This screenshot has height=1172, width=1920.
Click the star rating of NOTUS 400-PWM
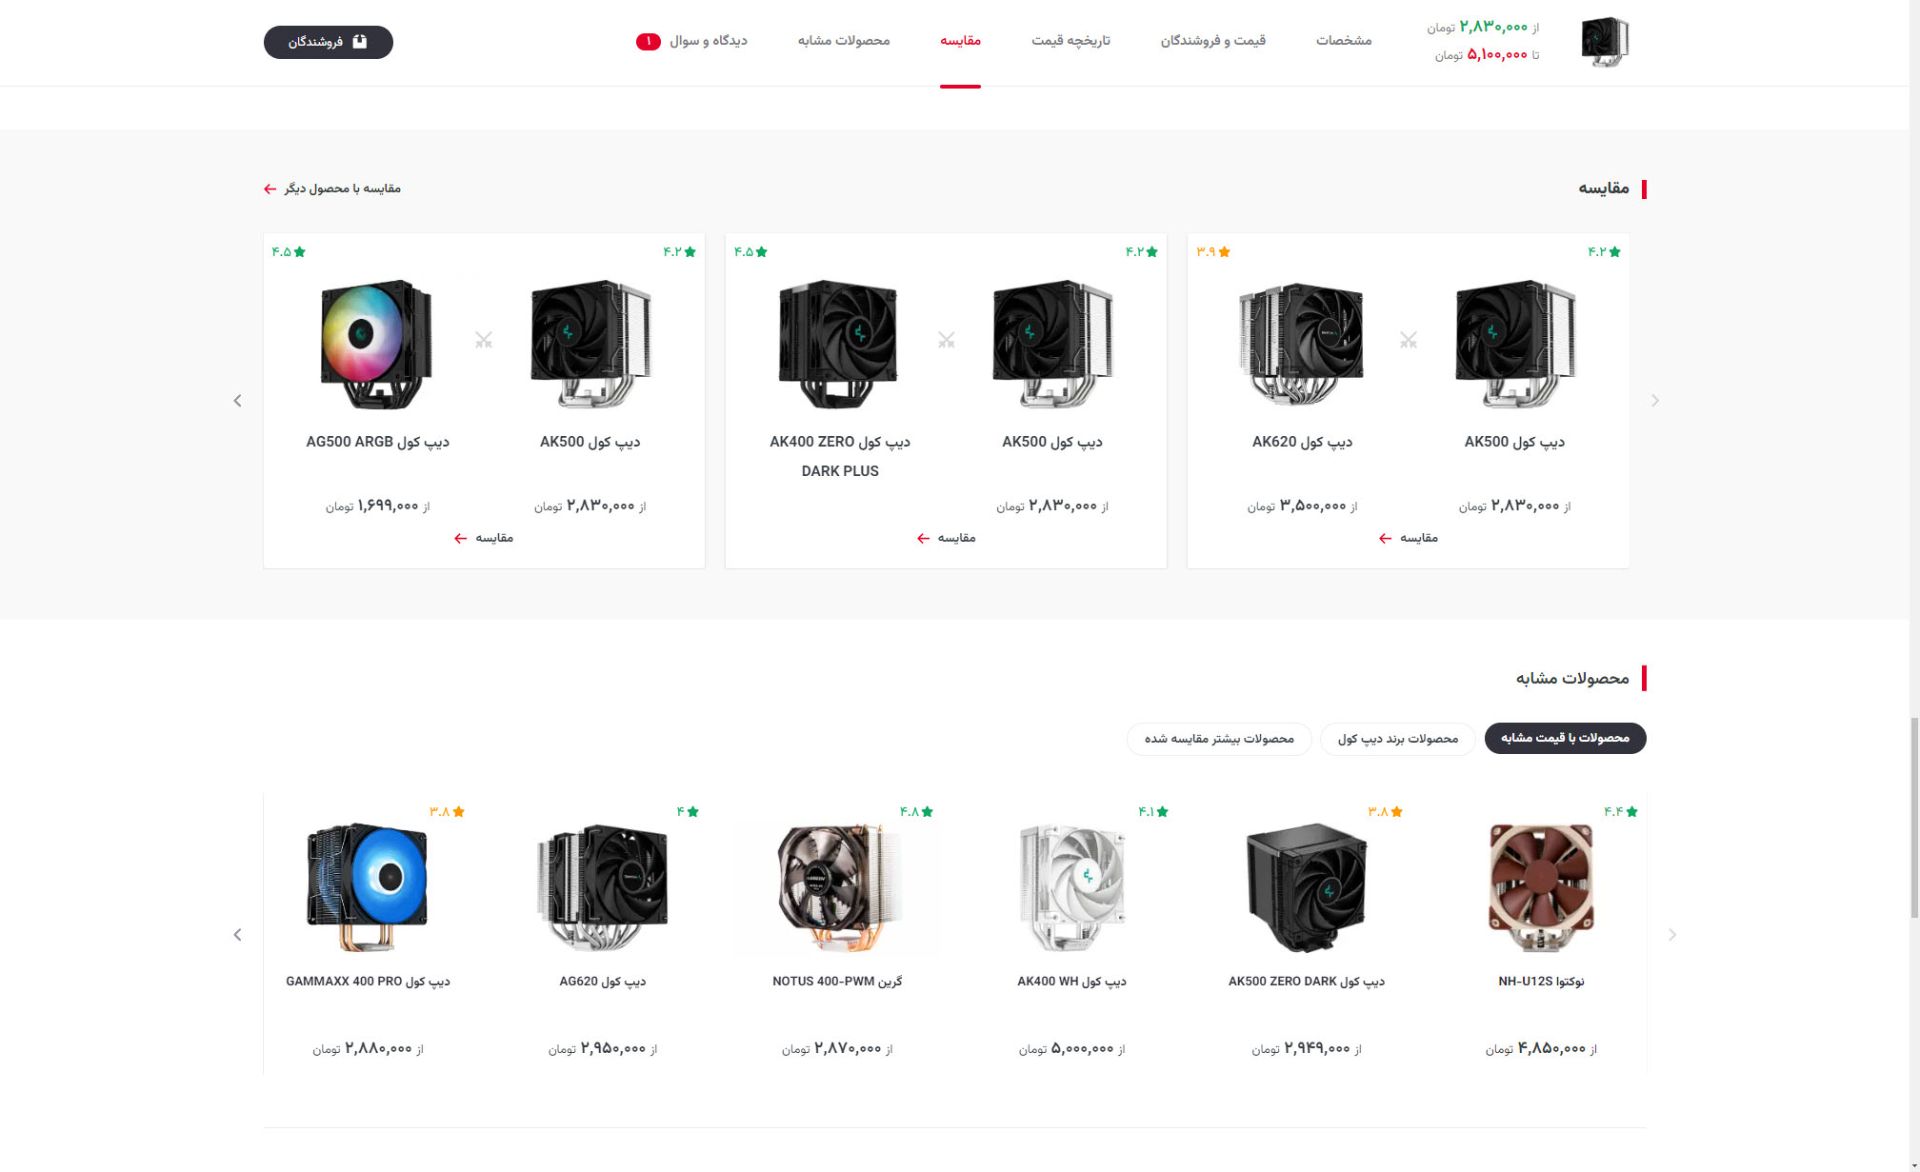coord(916,811)
